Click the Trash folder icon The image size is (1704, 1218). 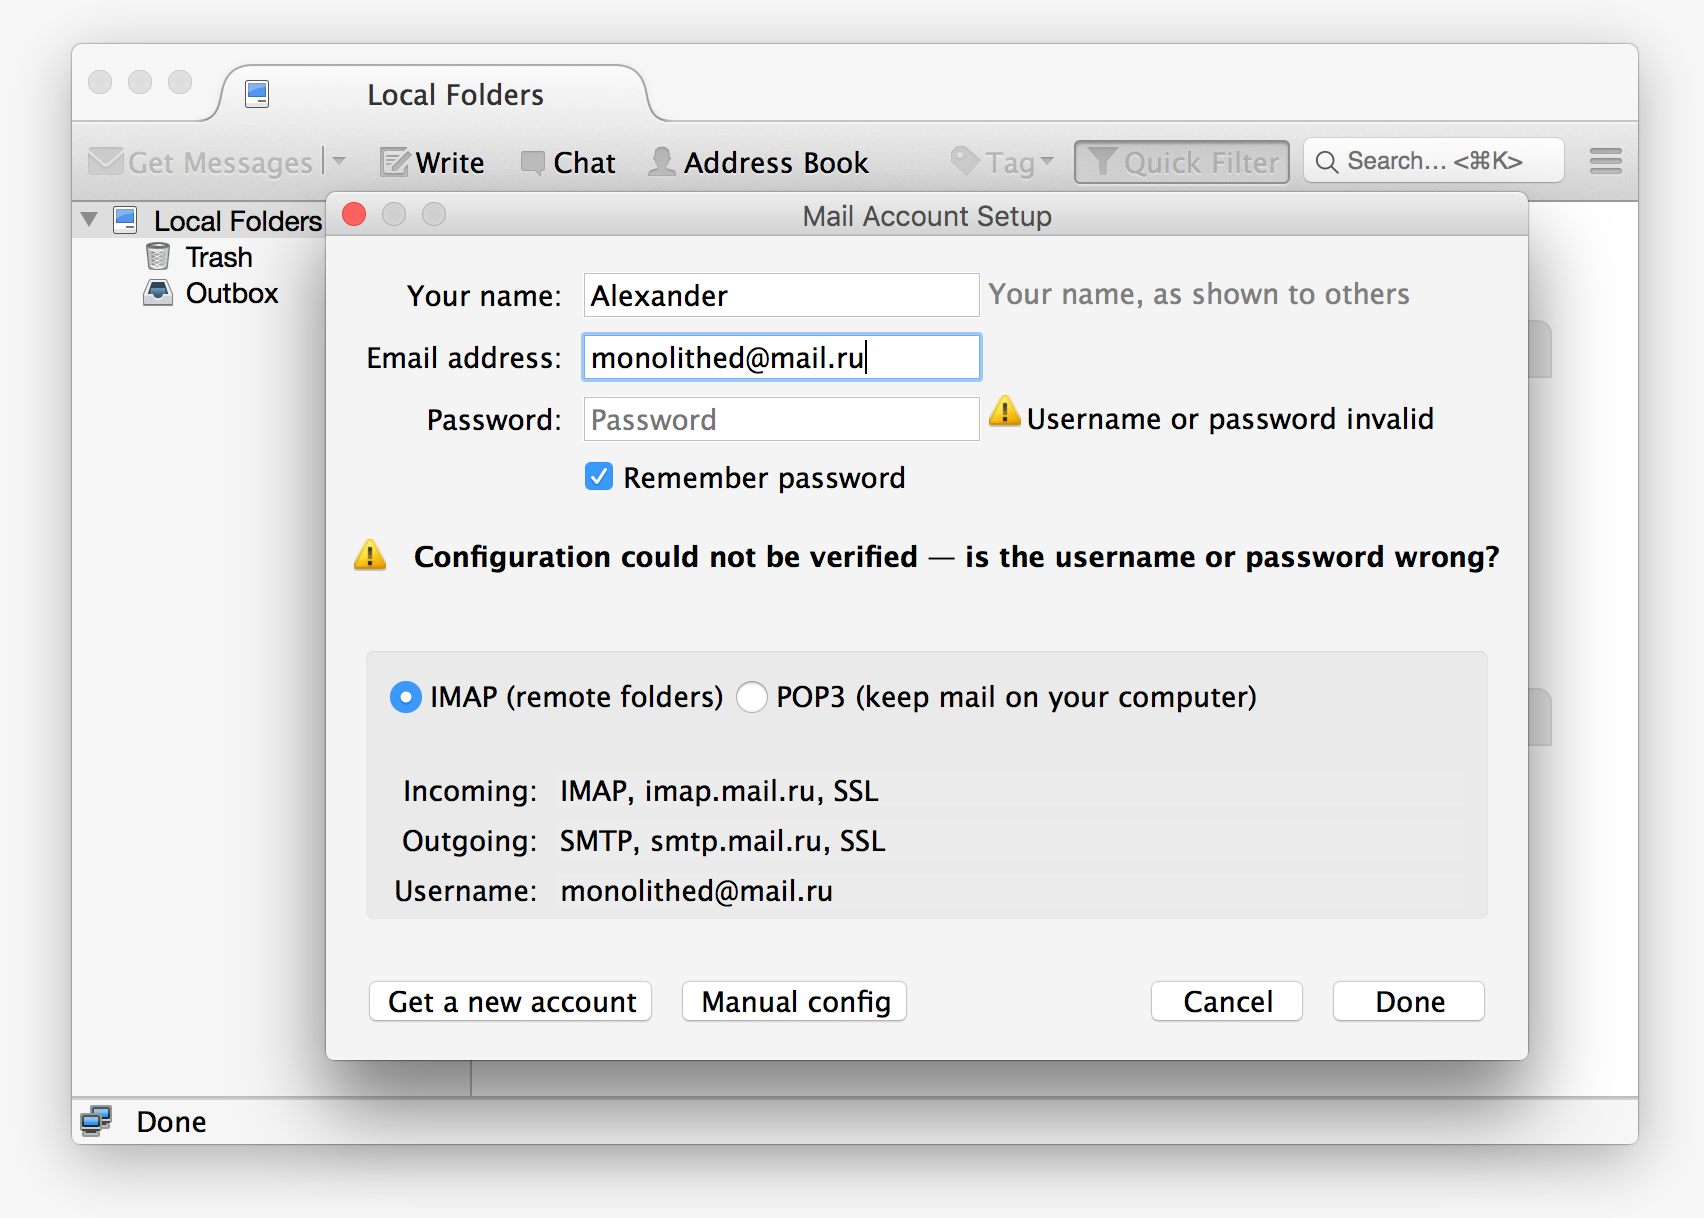click(158, 257)
